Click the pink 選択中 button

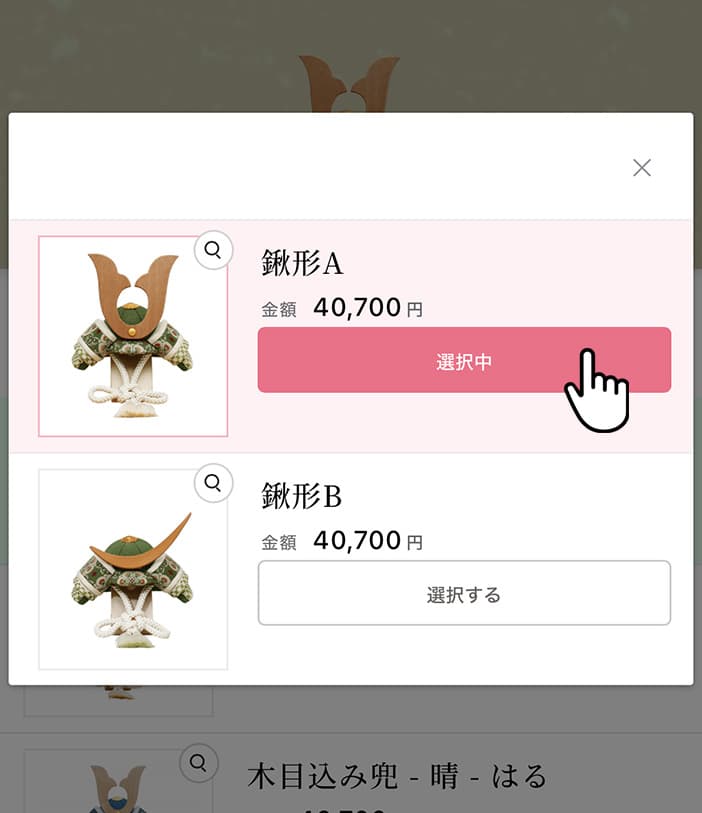click(x=464, y=360)
